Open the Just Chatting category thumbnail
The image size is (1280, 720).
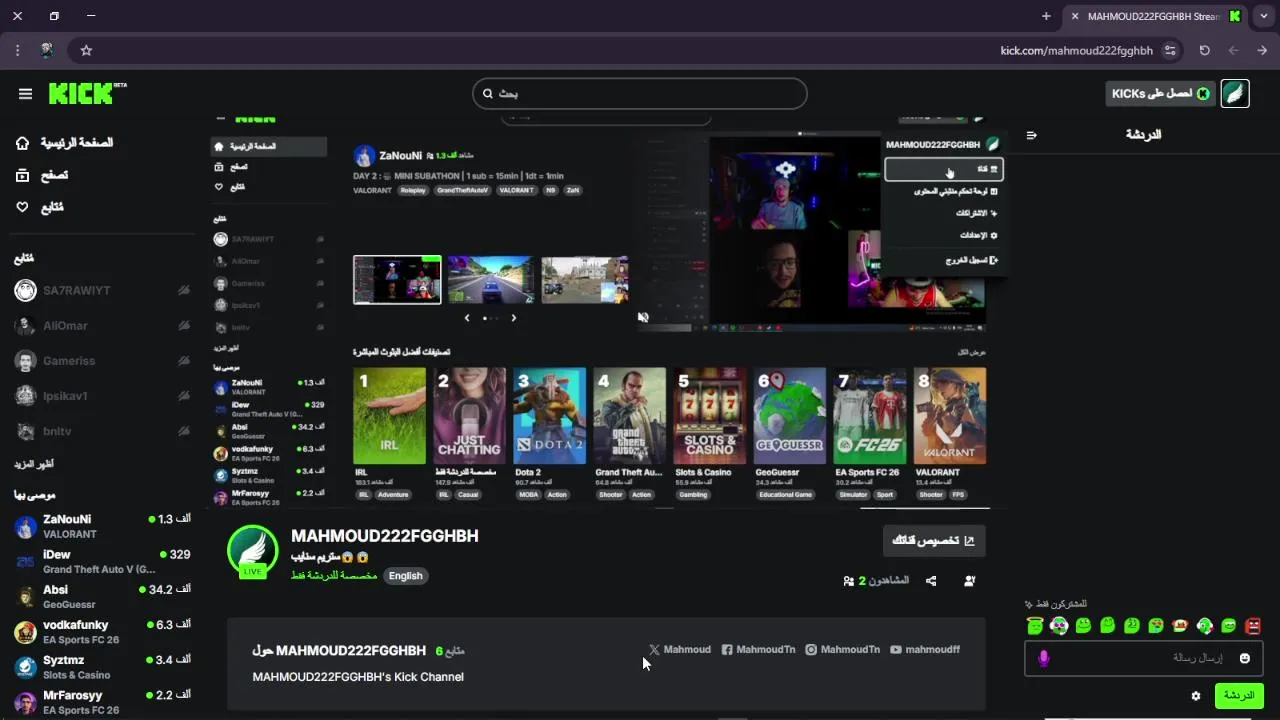click(469, 416)
